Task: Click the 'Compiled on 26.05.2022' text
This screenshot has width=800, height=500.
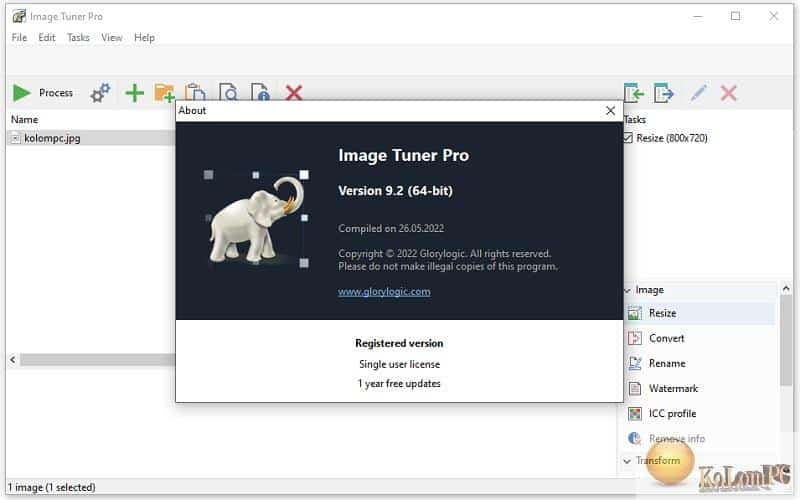Action: tap(391, 229)
